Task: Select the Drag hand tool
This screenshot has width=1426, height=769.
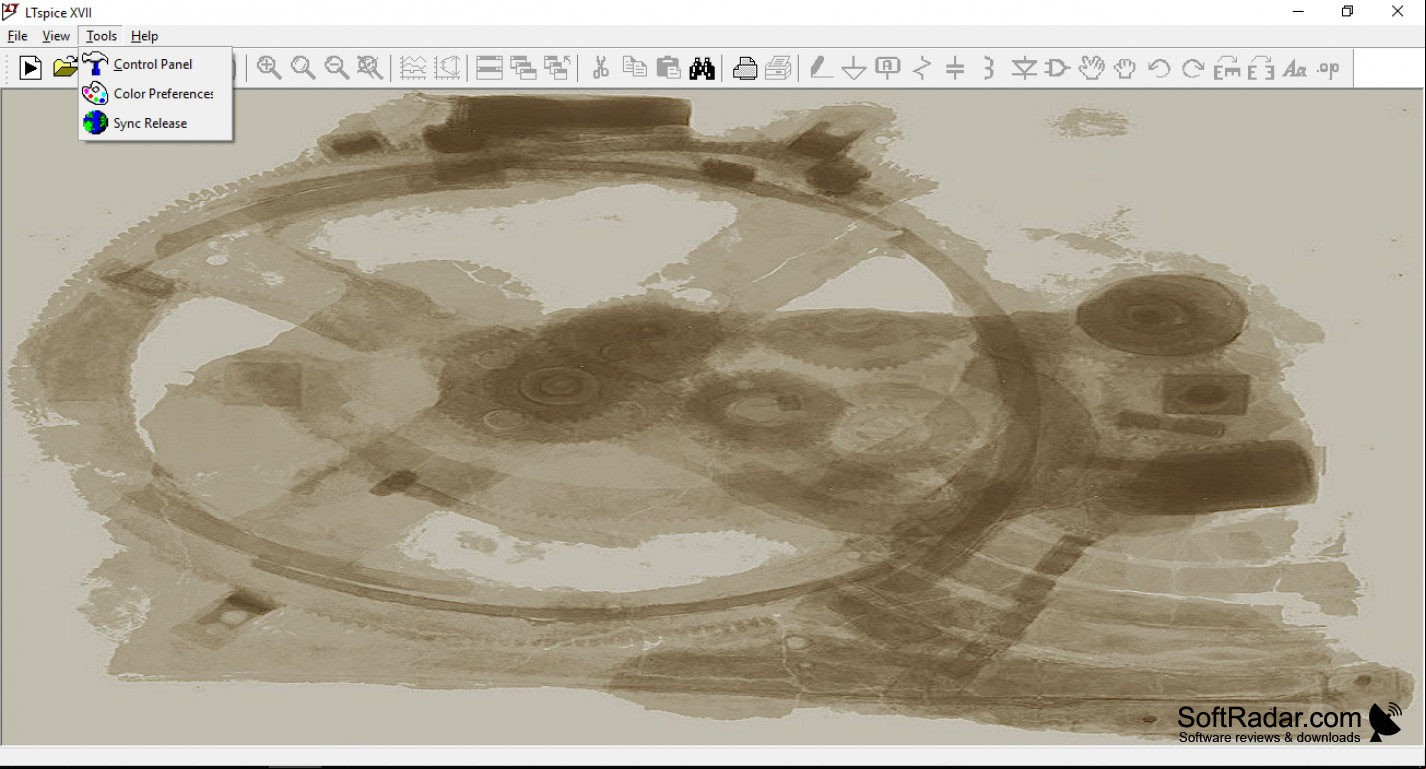Action: [x=1125, y=68]
